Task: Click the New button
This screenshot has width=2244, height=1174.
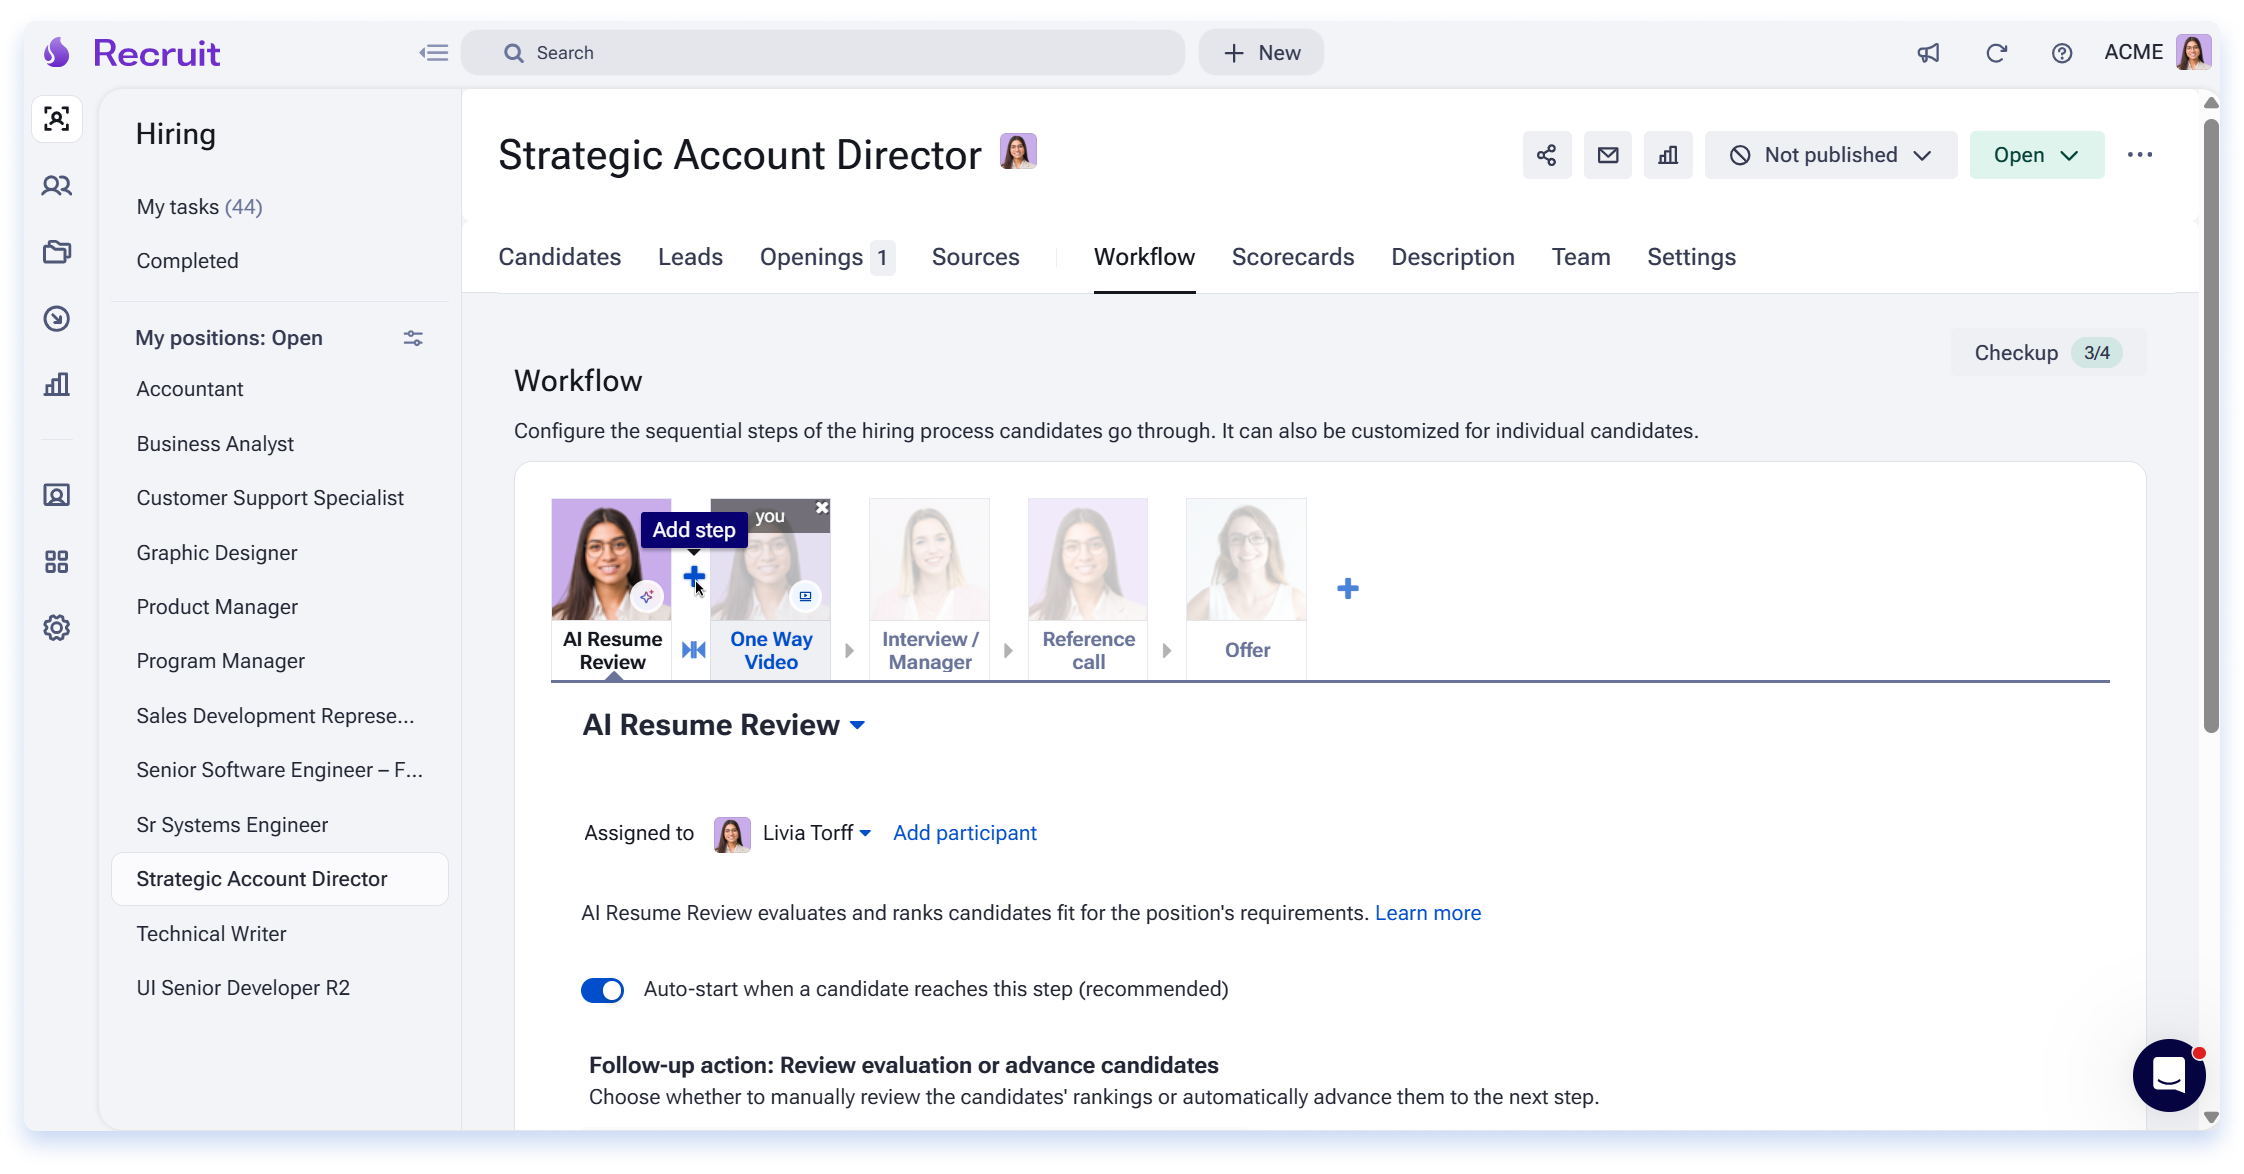Action: click(1261, 53)
